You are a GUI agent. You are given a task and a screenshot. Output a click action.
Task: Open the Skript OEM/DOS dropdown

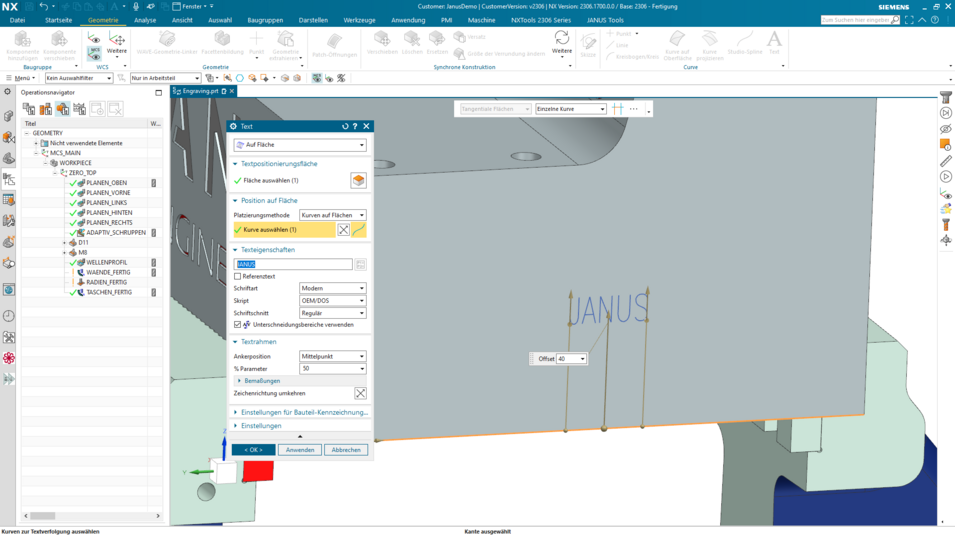pos(333,301)
